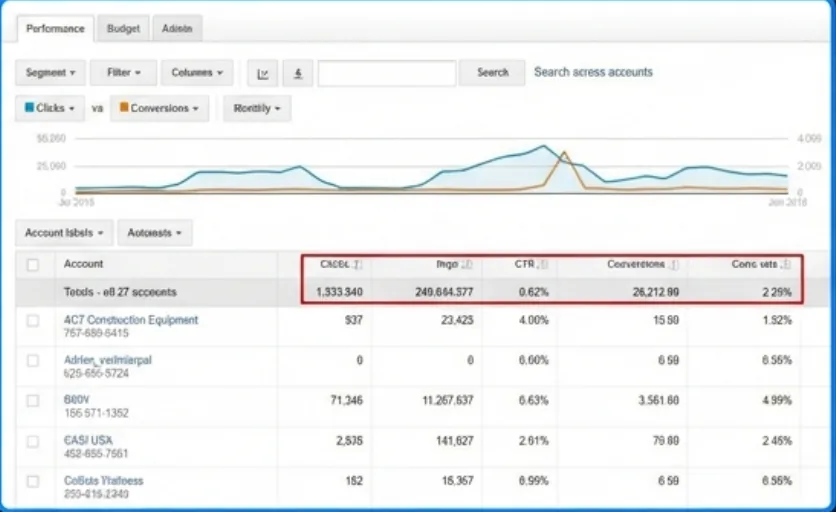Open the Columns dropdown
The height and width of the screenshot is (512, 836).
pyautogui.click(x=197, y=73)
